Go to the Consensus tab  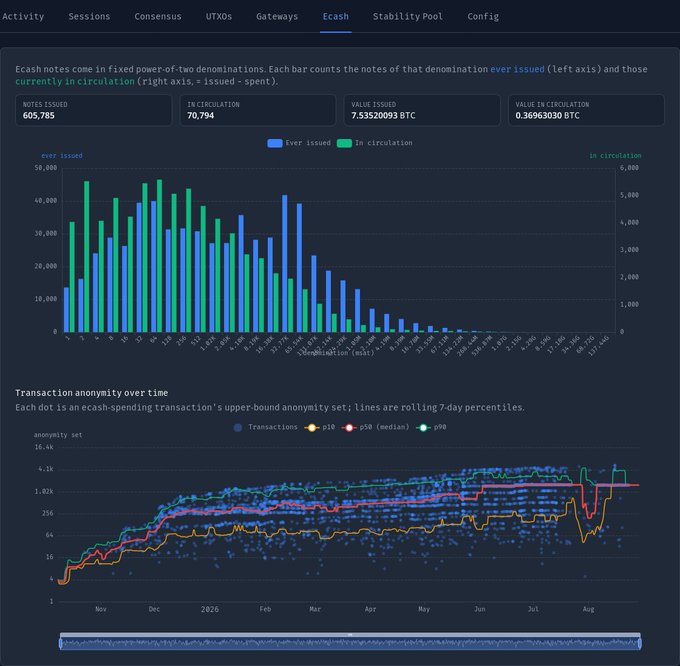[158, 16]
